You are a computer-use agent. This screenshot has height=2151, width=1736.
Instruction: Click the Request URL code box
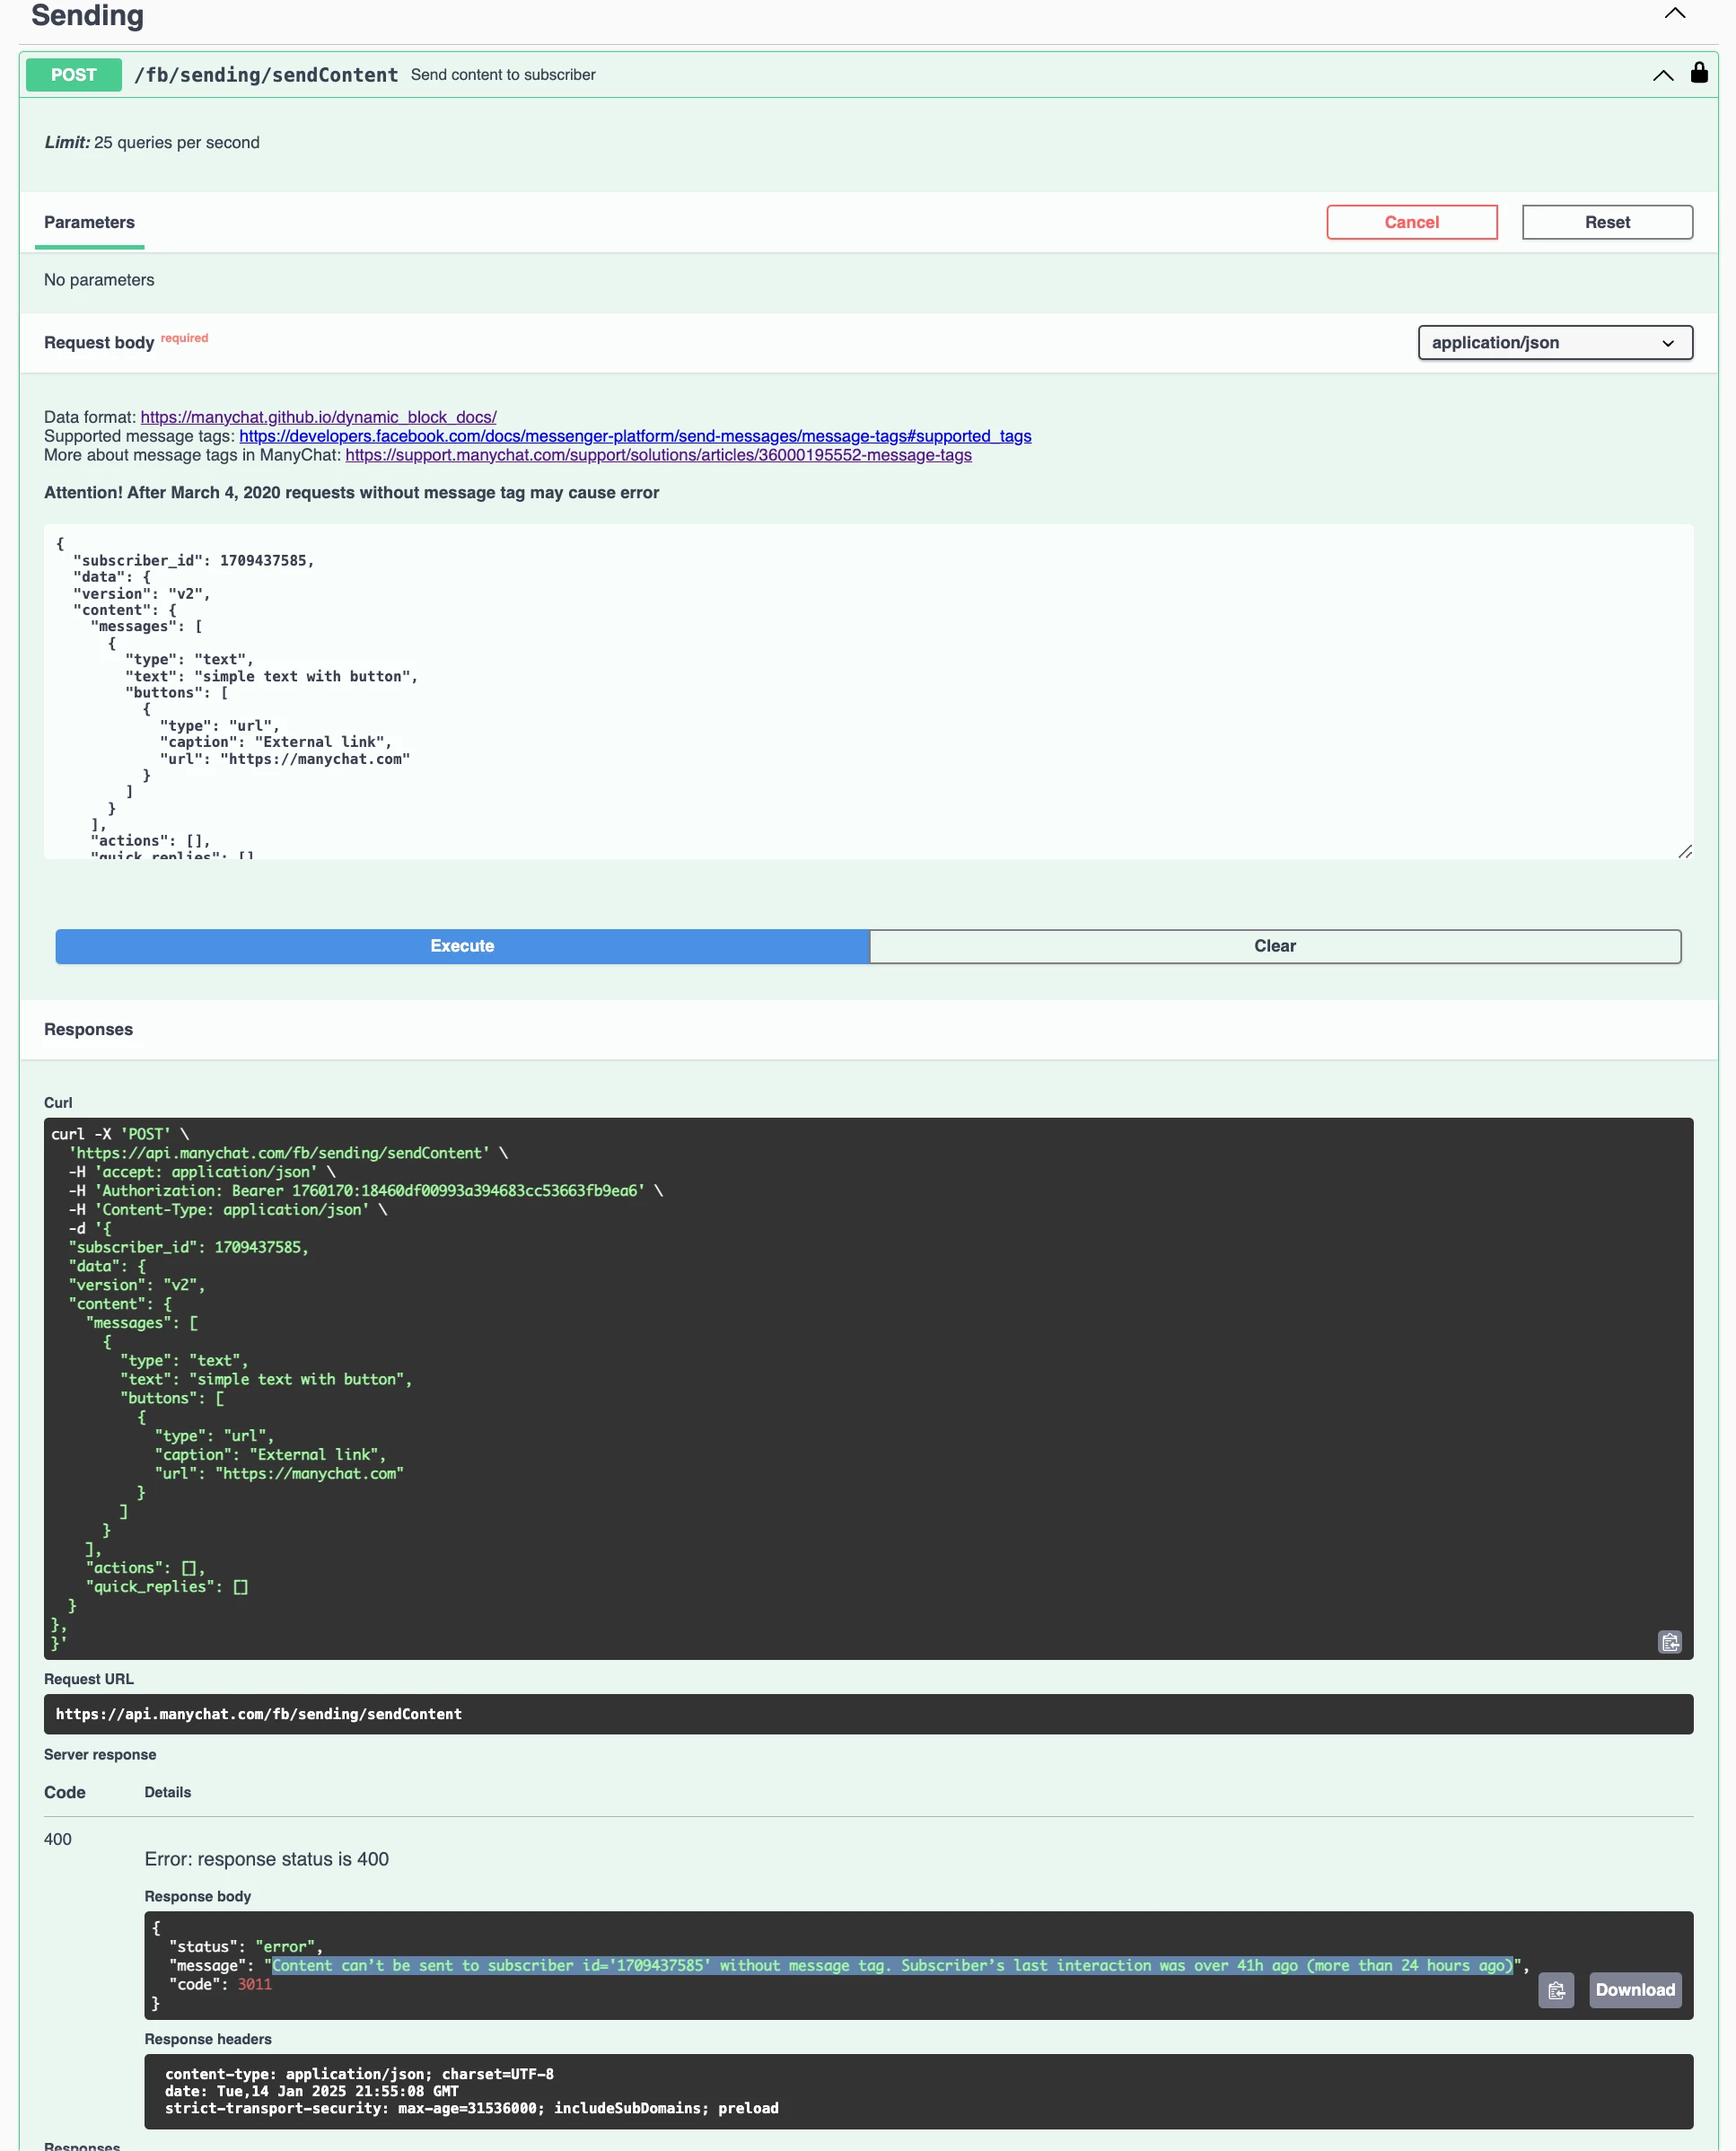pos(866,1714)
